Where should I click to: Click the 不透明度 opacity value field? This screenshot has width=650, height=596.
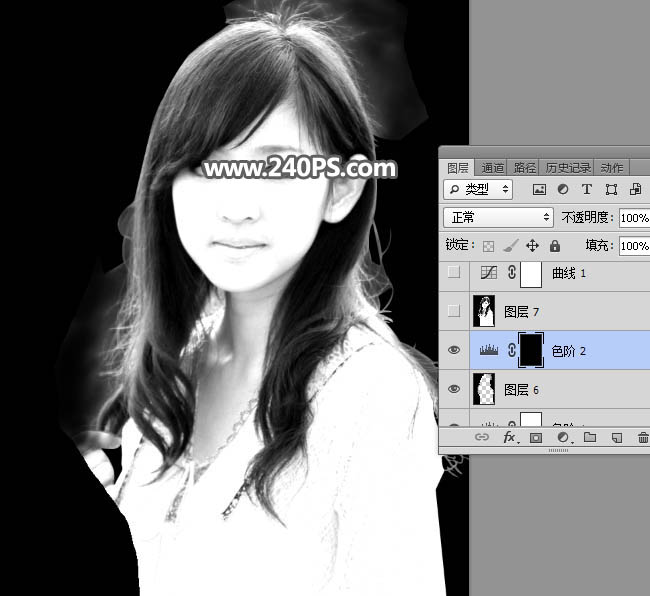(635, 218)
